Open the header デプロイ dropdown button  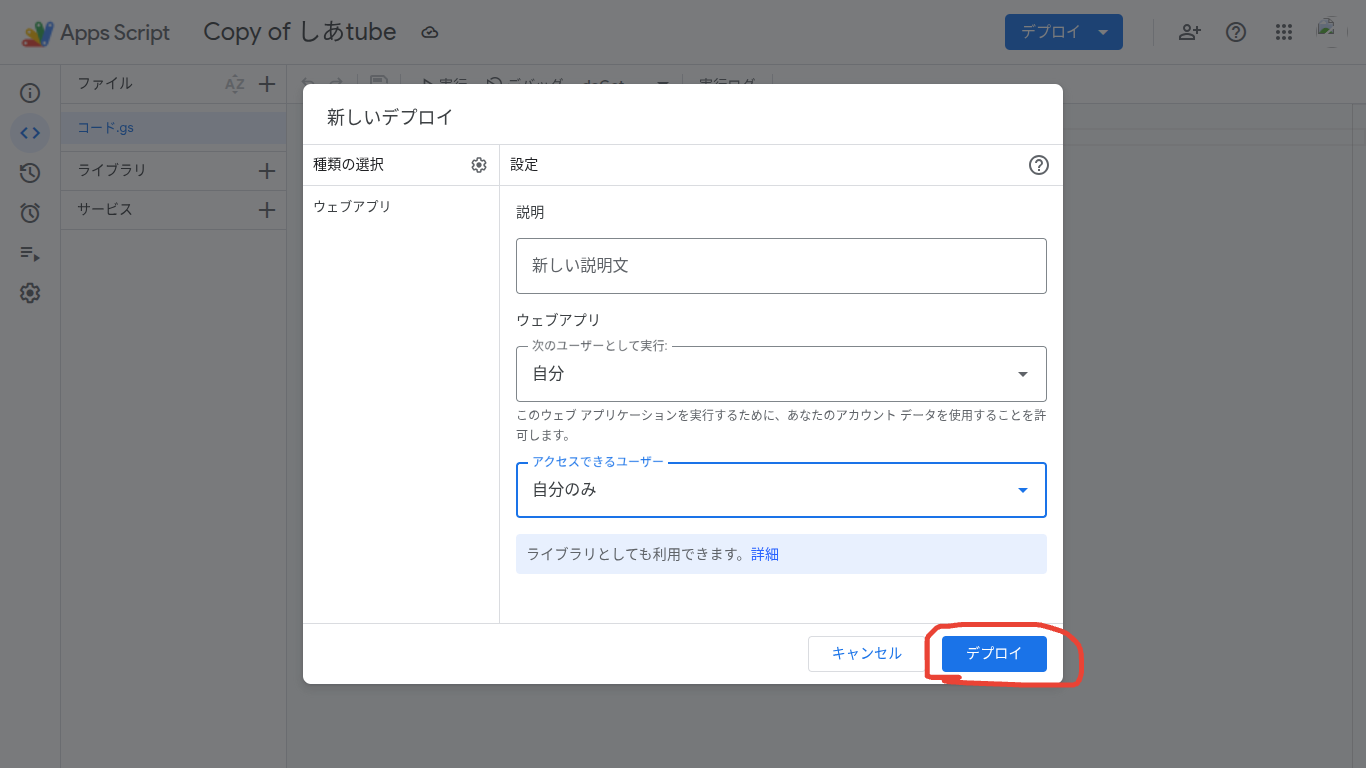pyautogui.click(x=1064, y=32)
